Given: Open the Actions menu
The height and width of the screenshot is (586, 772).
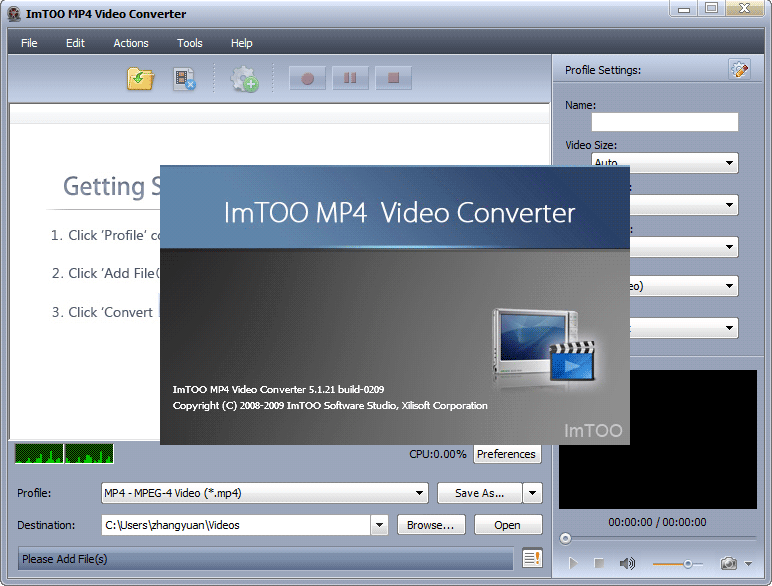Looking at the screenshot, I should [x=131, y=43].
